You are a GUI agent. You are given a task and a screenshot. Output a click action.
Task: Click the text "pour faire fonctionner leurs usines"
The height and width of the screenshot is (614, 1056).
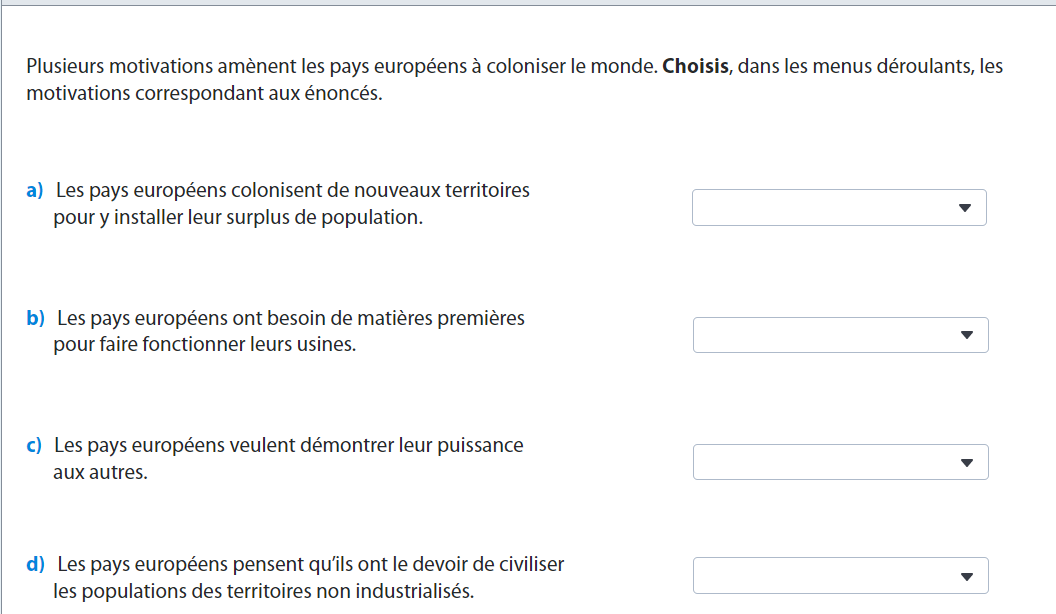pos(204,345)
